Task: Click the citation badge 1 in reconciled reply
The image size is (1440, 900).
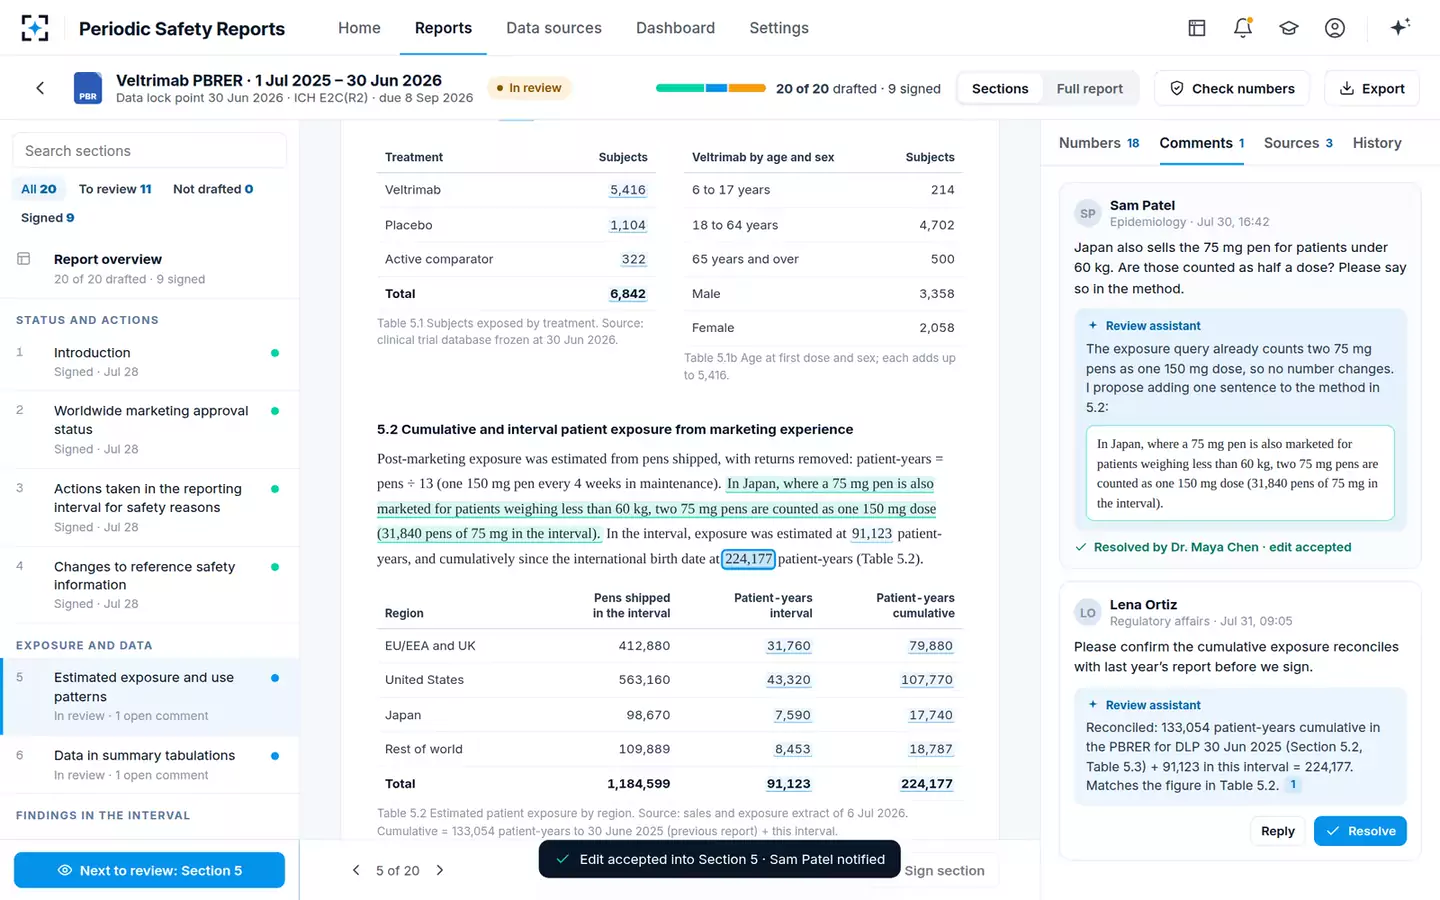Action: point(1293,785)
